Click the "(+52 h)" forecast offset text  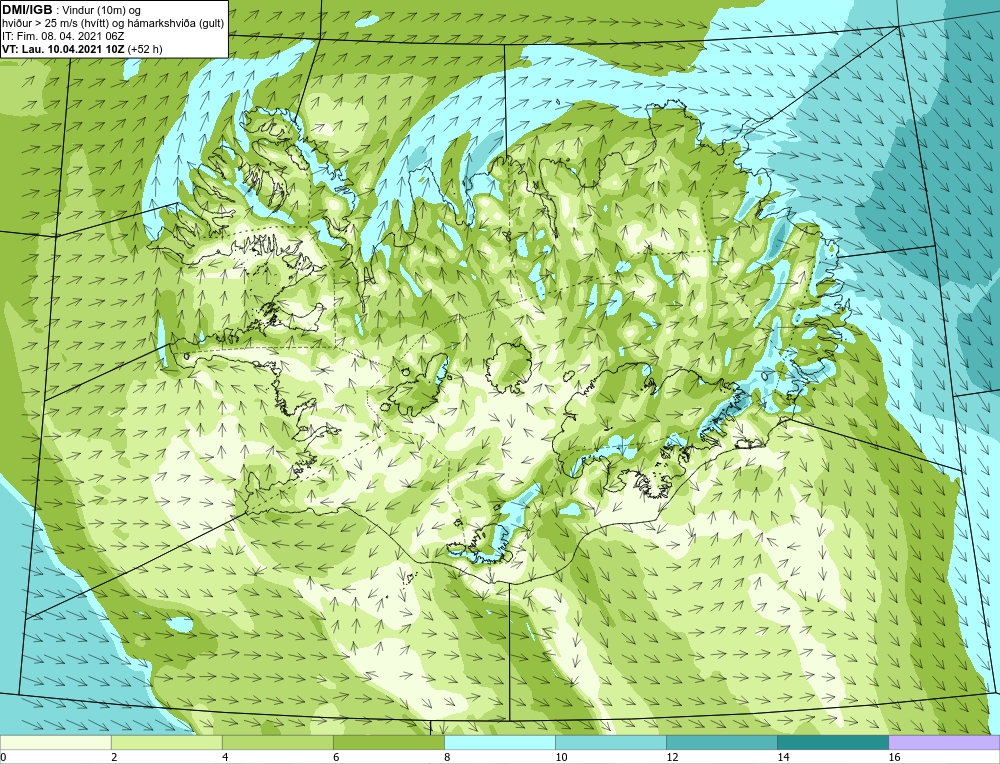pyautogui.click(x=145, y=49)
